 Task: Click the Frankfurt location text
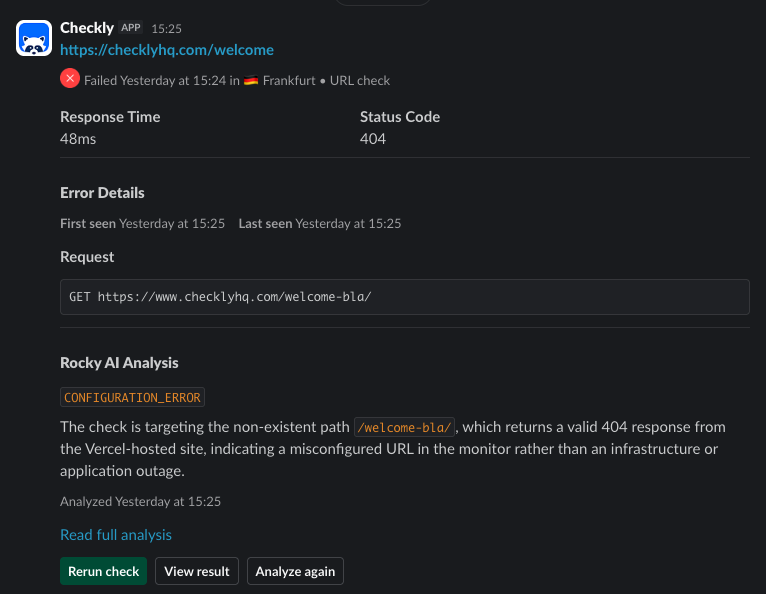(x=289, y=81)
